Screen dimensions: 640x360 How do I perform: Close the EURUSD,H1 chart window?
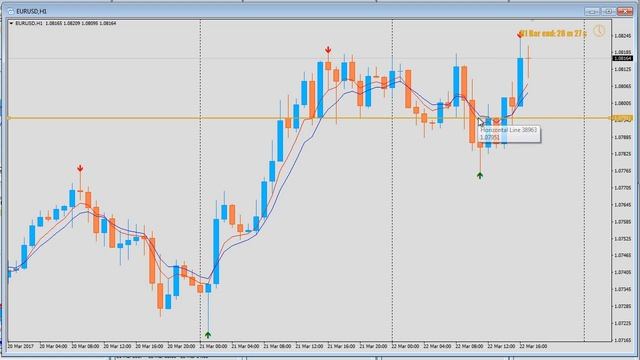click(624, 11)
